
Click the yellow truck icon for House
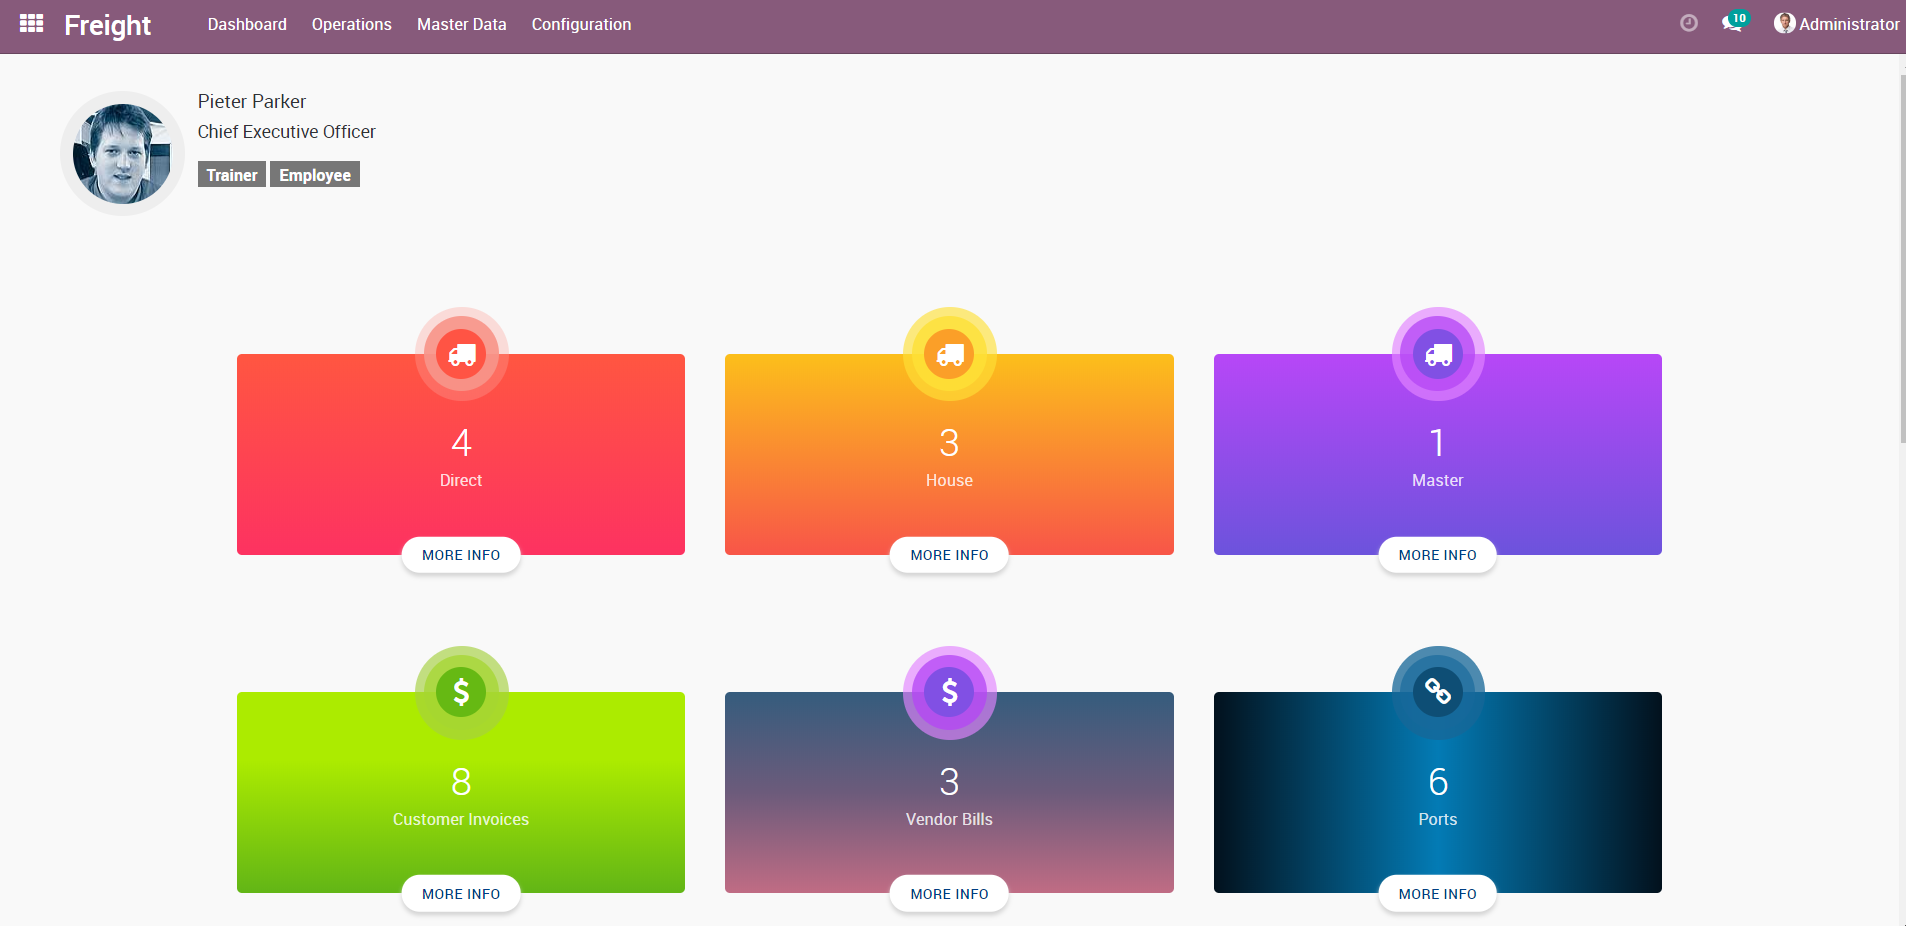[x=949, y=354]
